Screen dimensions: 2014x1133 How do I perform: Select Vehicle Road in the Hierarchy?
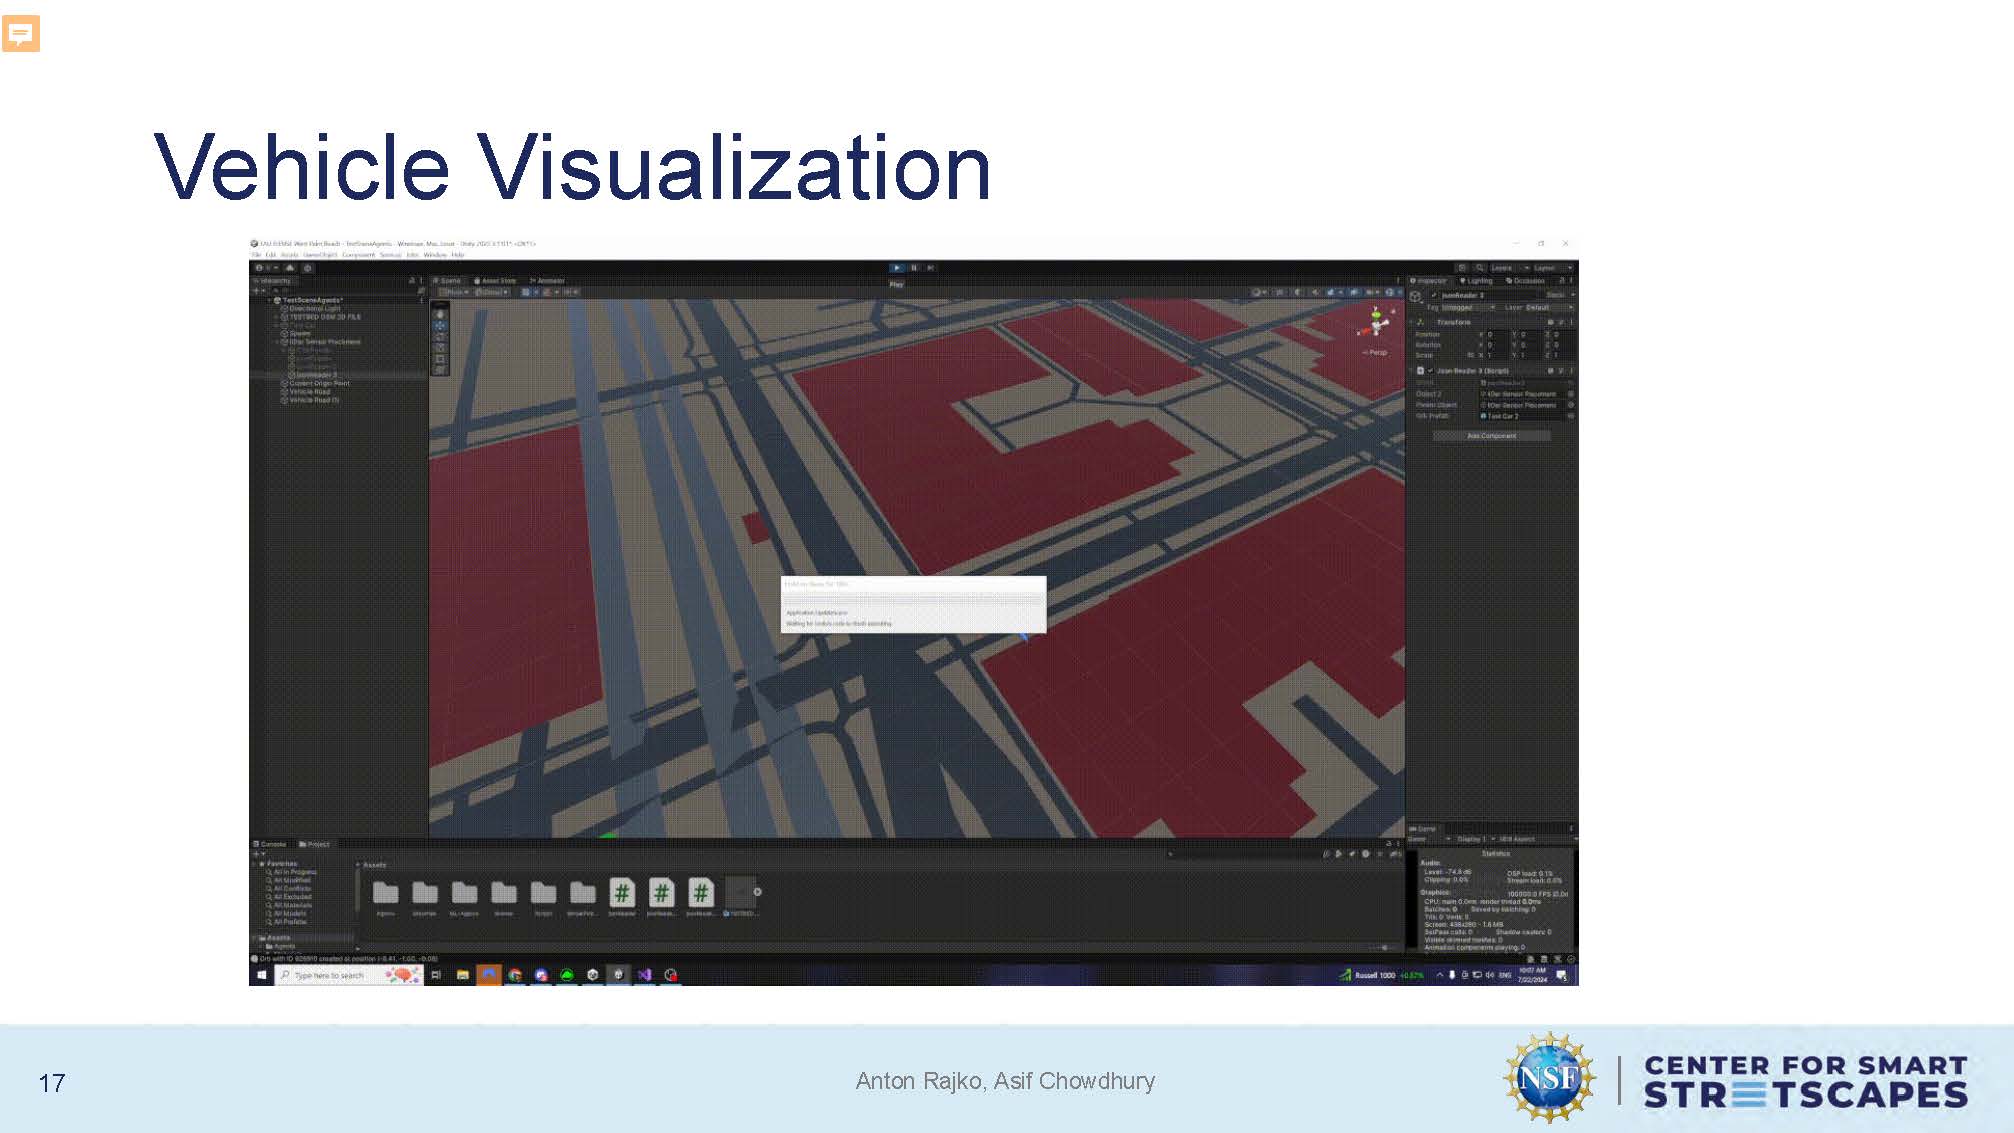tap(309, 392)
